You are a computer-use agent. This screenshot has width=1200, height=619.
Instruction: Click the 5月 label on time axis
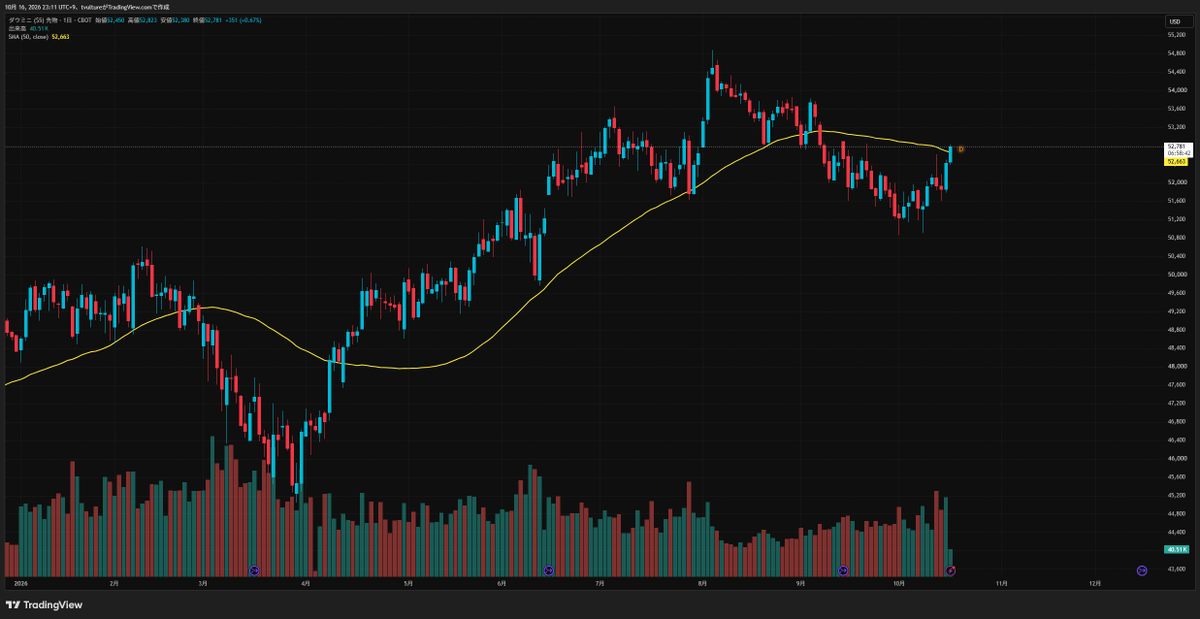click(x=408, y=582)
